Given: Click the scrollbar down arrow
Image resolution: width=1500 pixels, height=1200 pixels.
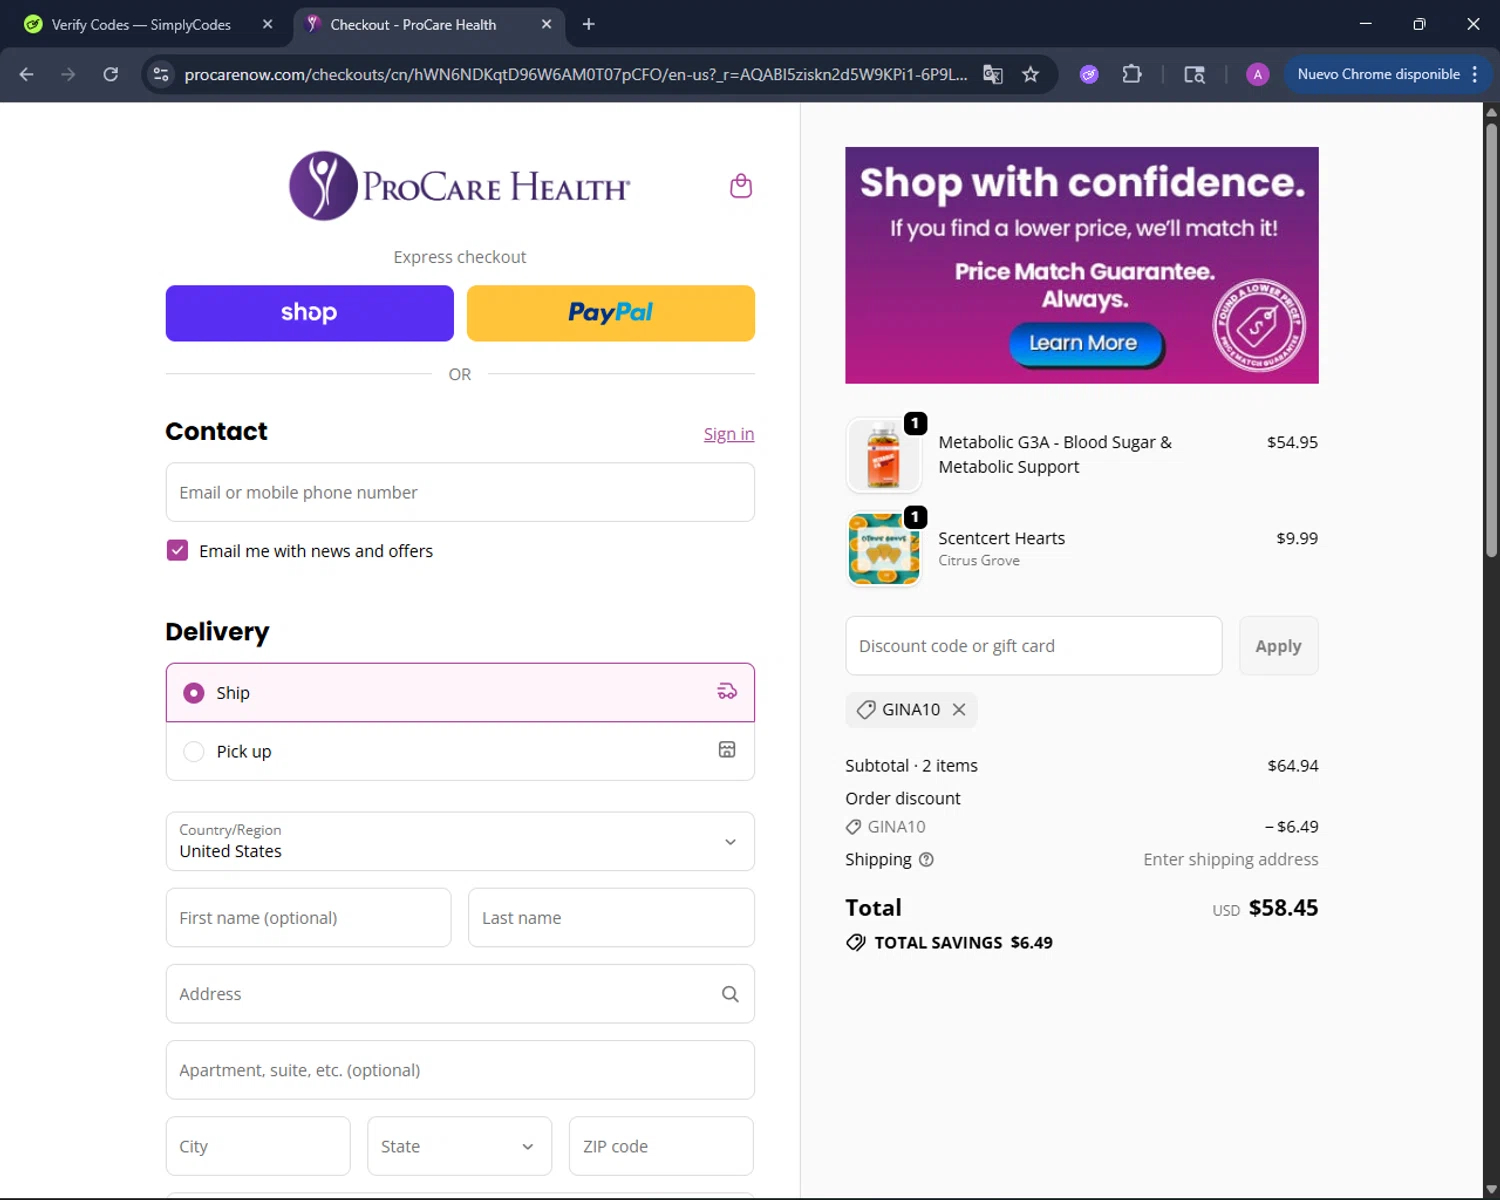Looking at the screenshot, I should coord(1491,1190).
